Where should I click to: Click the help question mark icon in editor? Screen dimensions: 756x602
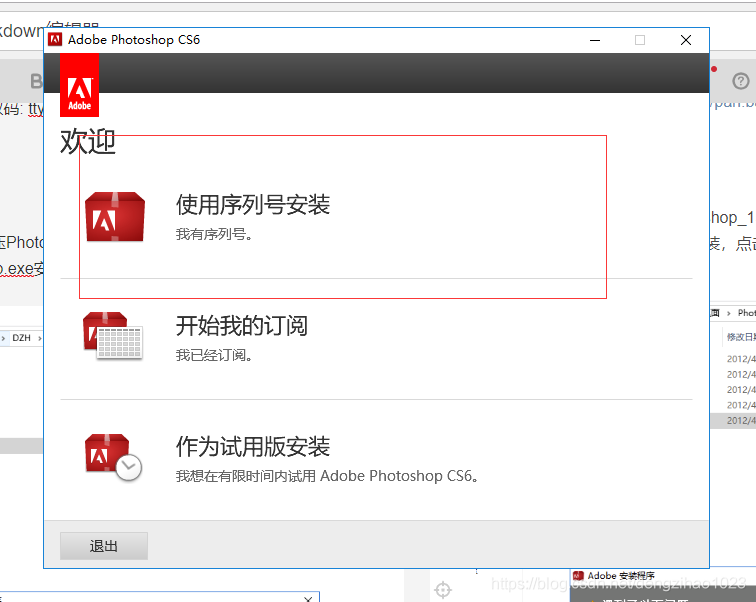[x=741, y=81]
